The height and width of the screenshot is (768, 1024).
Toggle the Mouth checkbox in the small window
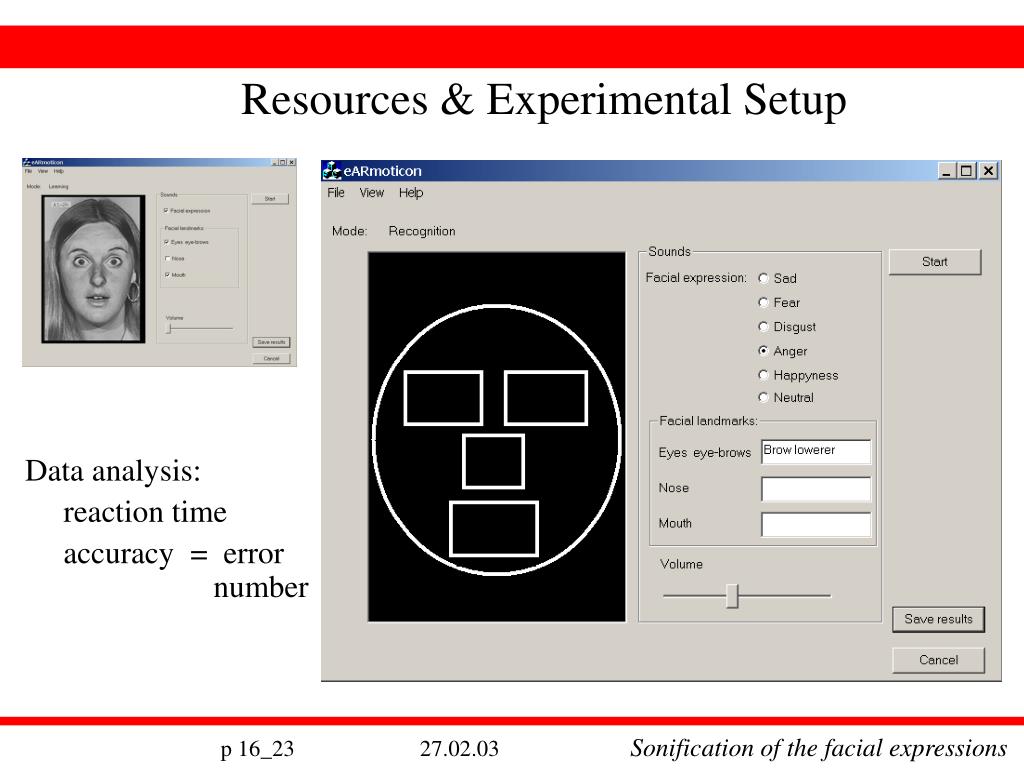click(x=167, y=274)
